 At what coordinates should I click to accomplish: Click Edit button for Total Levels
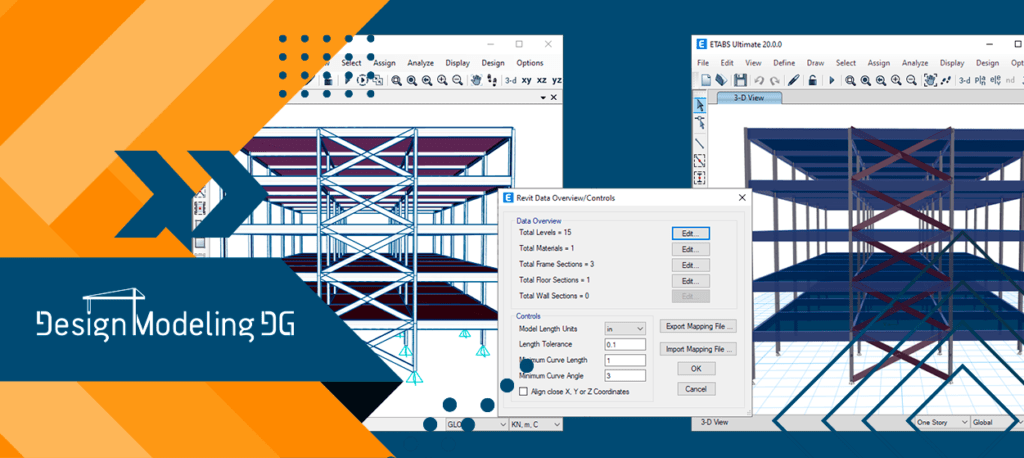pyautogui.click(x=690, y=233)
